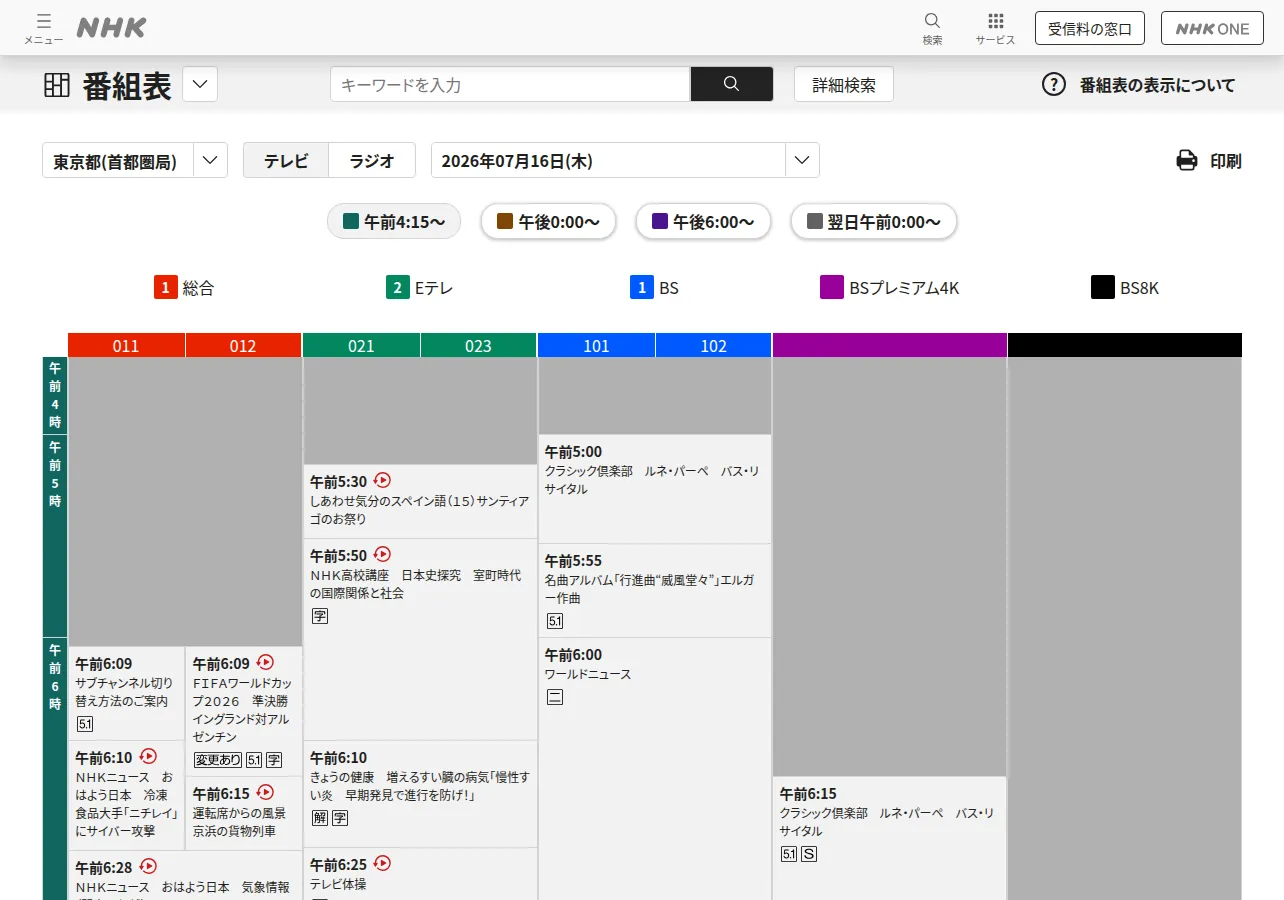The image size is (1284, 900).
Task: Click the program guide grid icon
Action: [57, 85]
